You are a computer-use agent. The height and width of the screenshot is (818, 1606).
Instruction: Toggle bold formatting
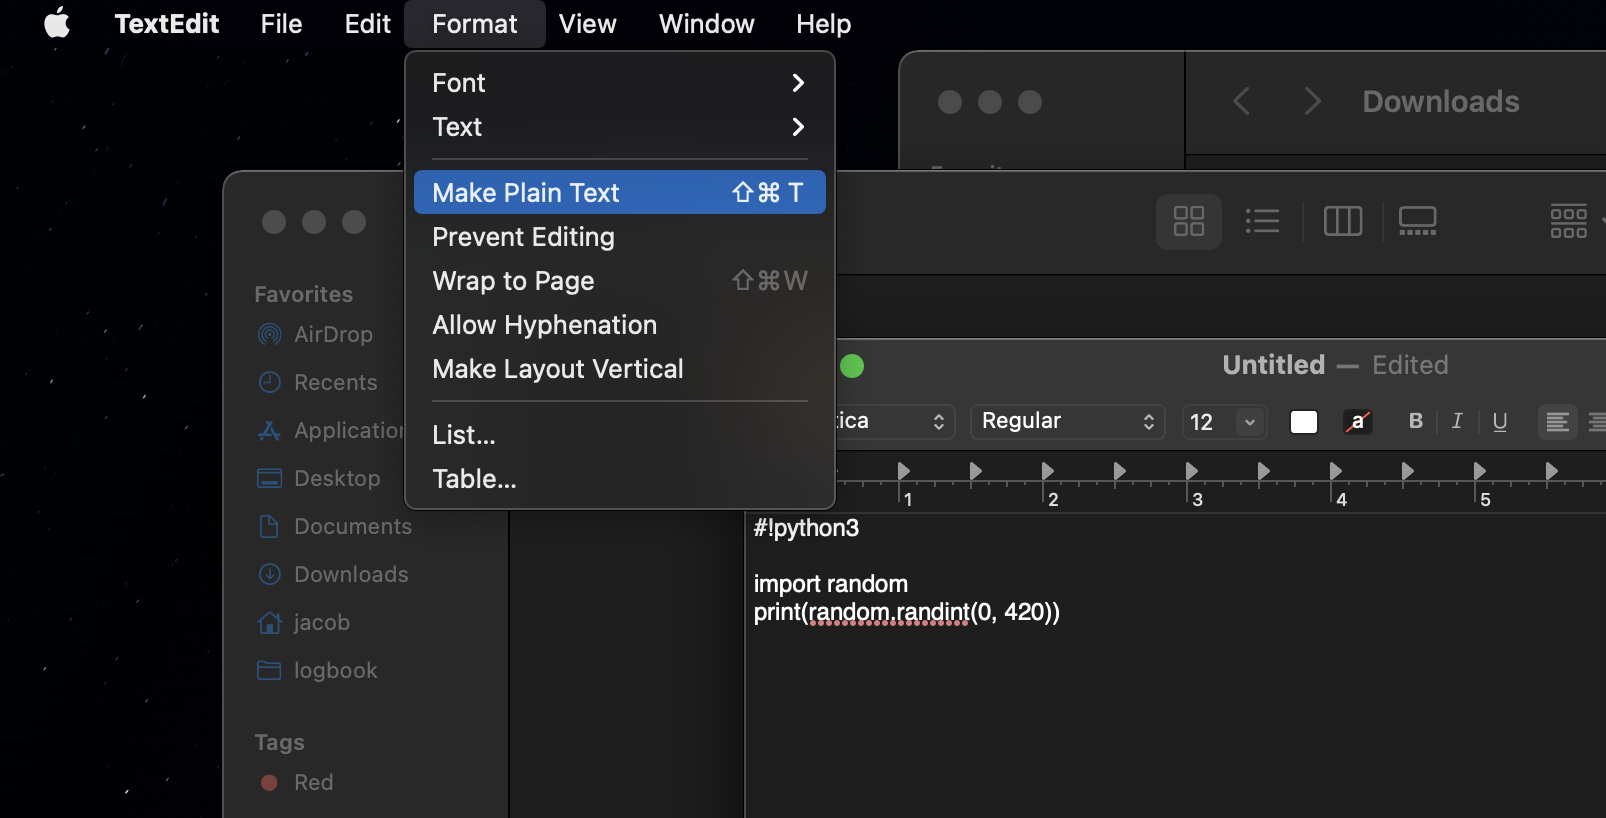[1416, 421]
